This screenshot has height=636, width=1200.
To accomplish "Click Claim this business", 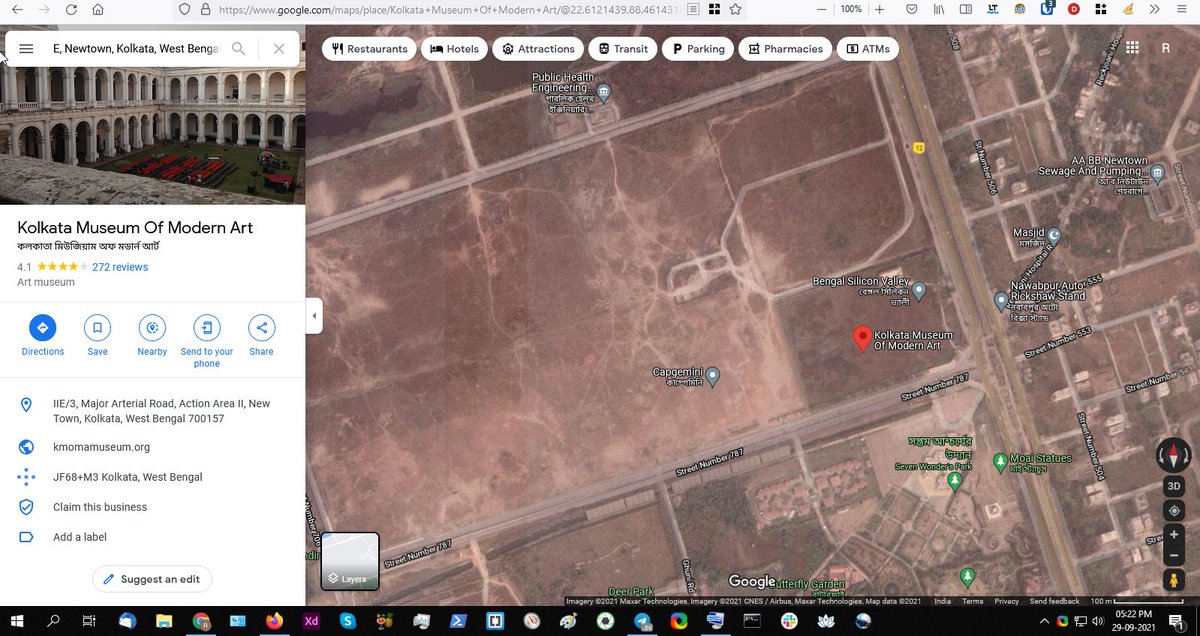I will (x=100, y=507).
